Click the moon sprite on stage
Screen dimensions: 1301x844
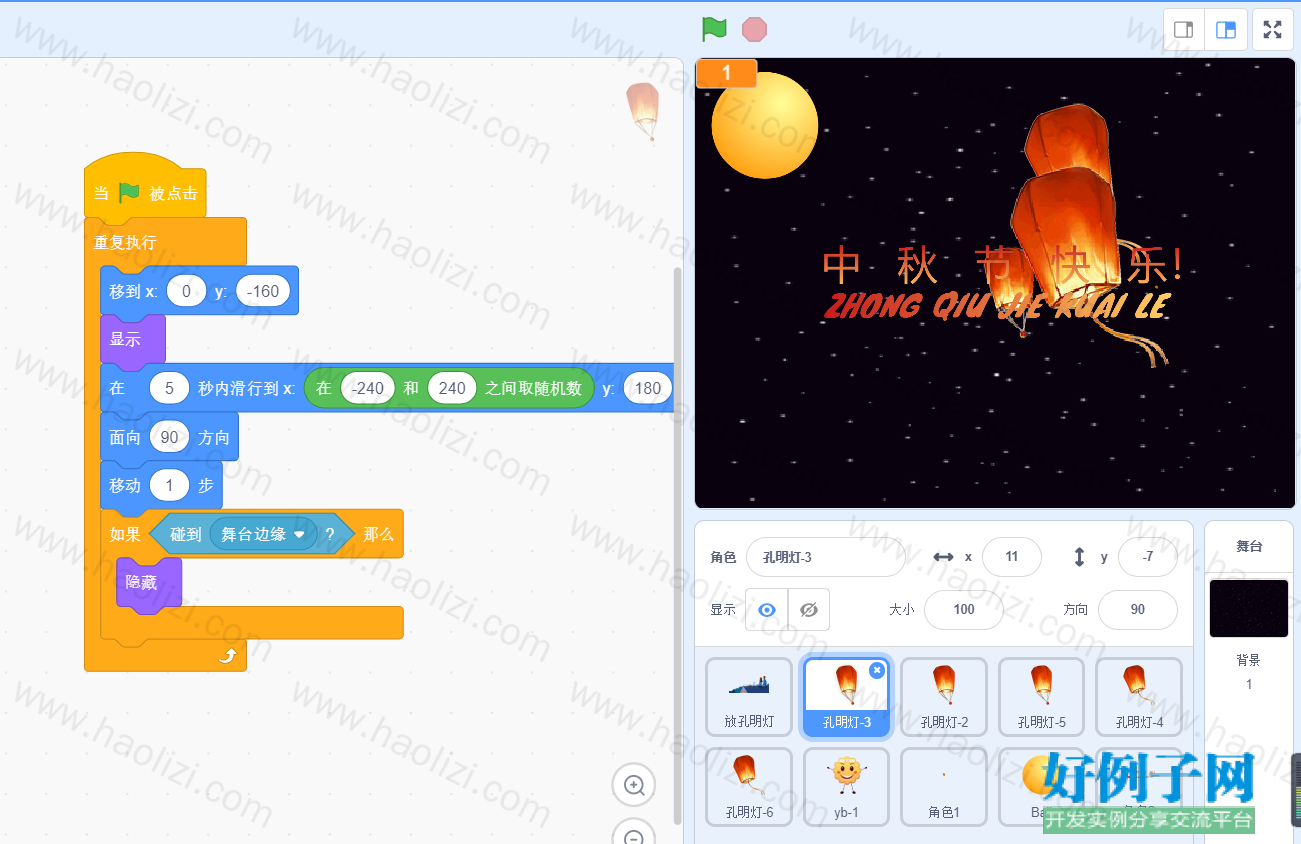(x=765, y=126)
